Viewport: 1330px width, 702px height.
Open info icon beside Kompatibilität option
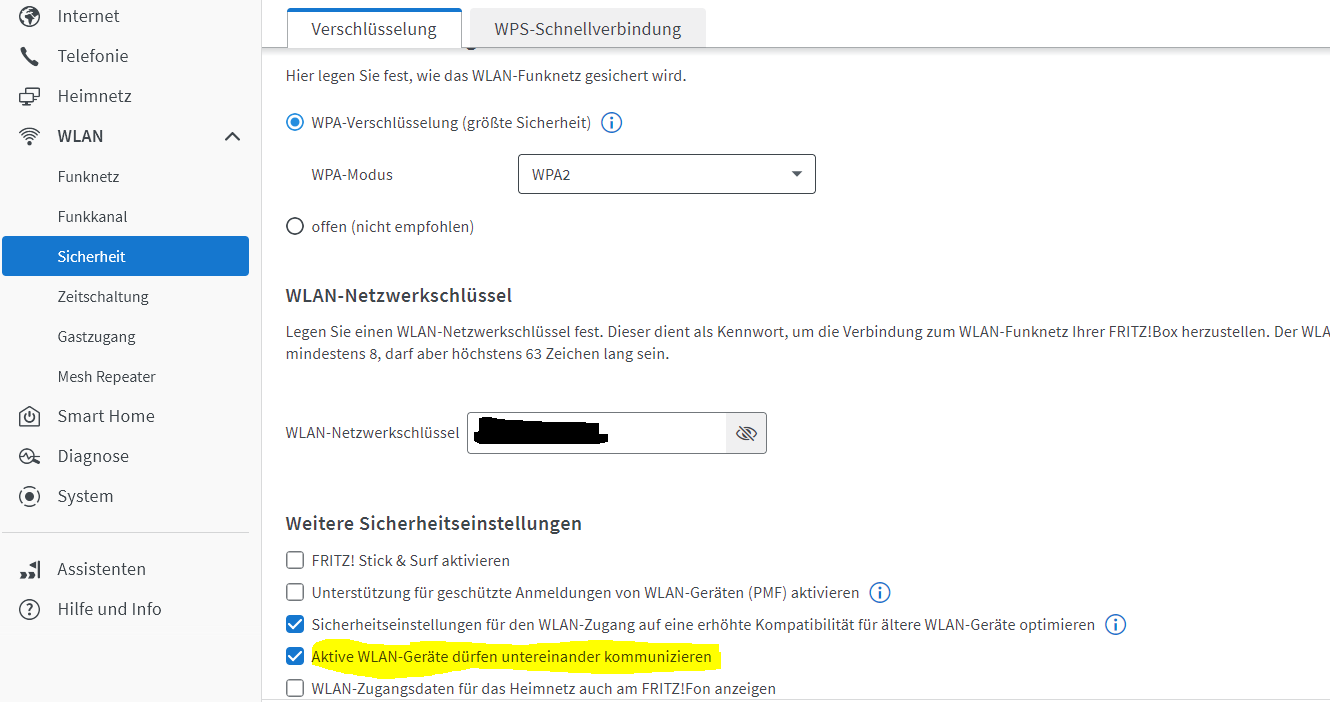pyautogui.click(x=1115, y=625)
